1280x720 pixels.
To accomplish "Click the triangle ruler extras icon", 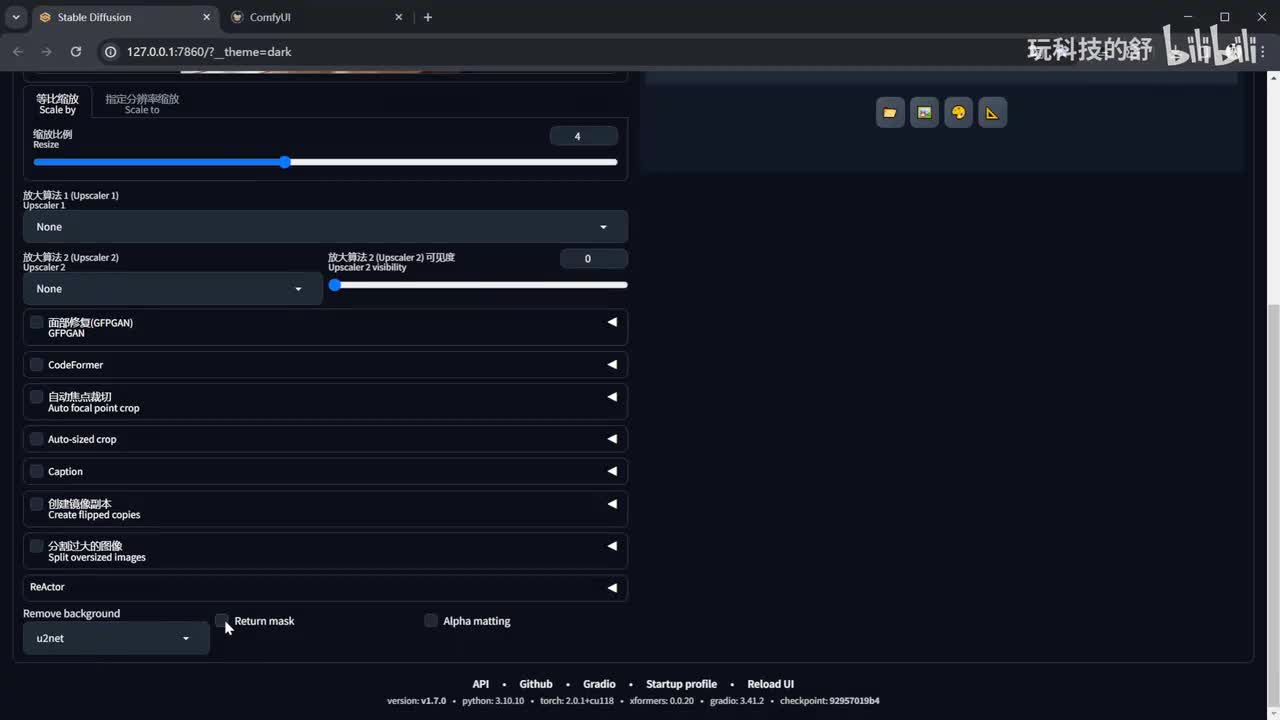I will (992, 113).
